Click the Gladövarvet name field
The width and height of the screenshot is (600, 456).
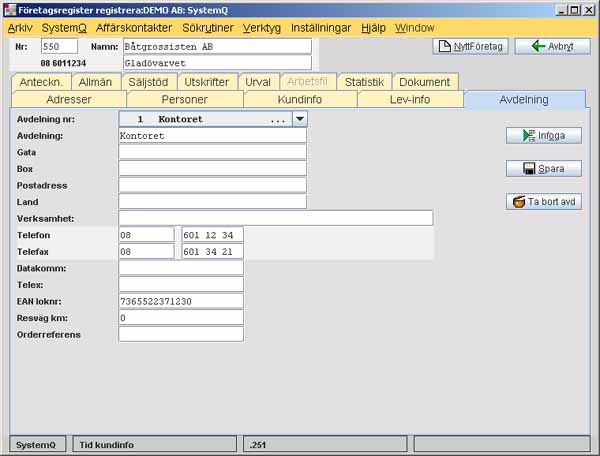click(x=217, y=63)
